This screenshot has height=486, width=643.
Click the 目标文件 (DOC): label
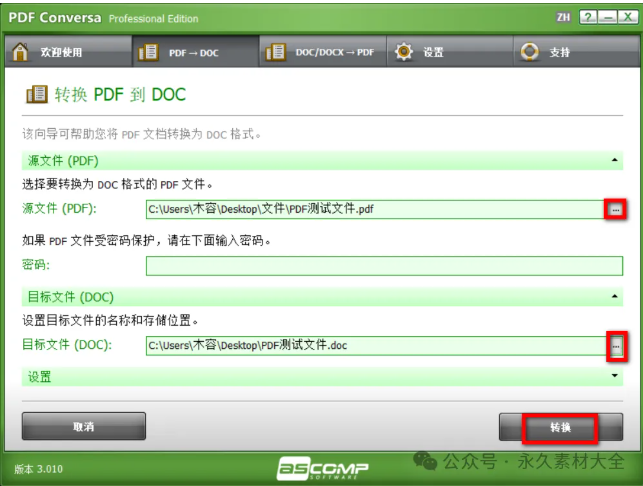tap(67, 345)
